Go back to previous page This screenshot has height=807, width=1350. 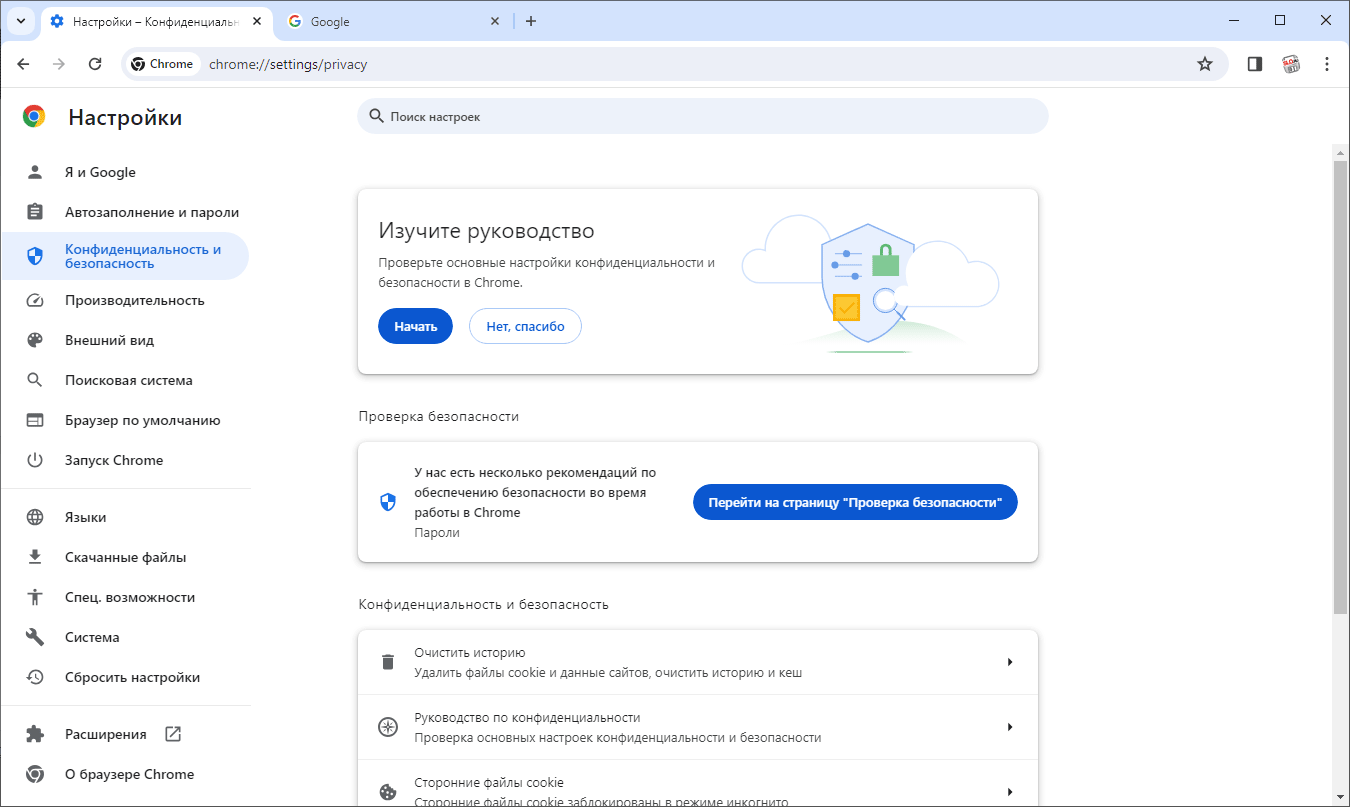pos(23,64)
